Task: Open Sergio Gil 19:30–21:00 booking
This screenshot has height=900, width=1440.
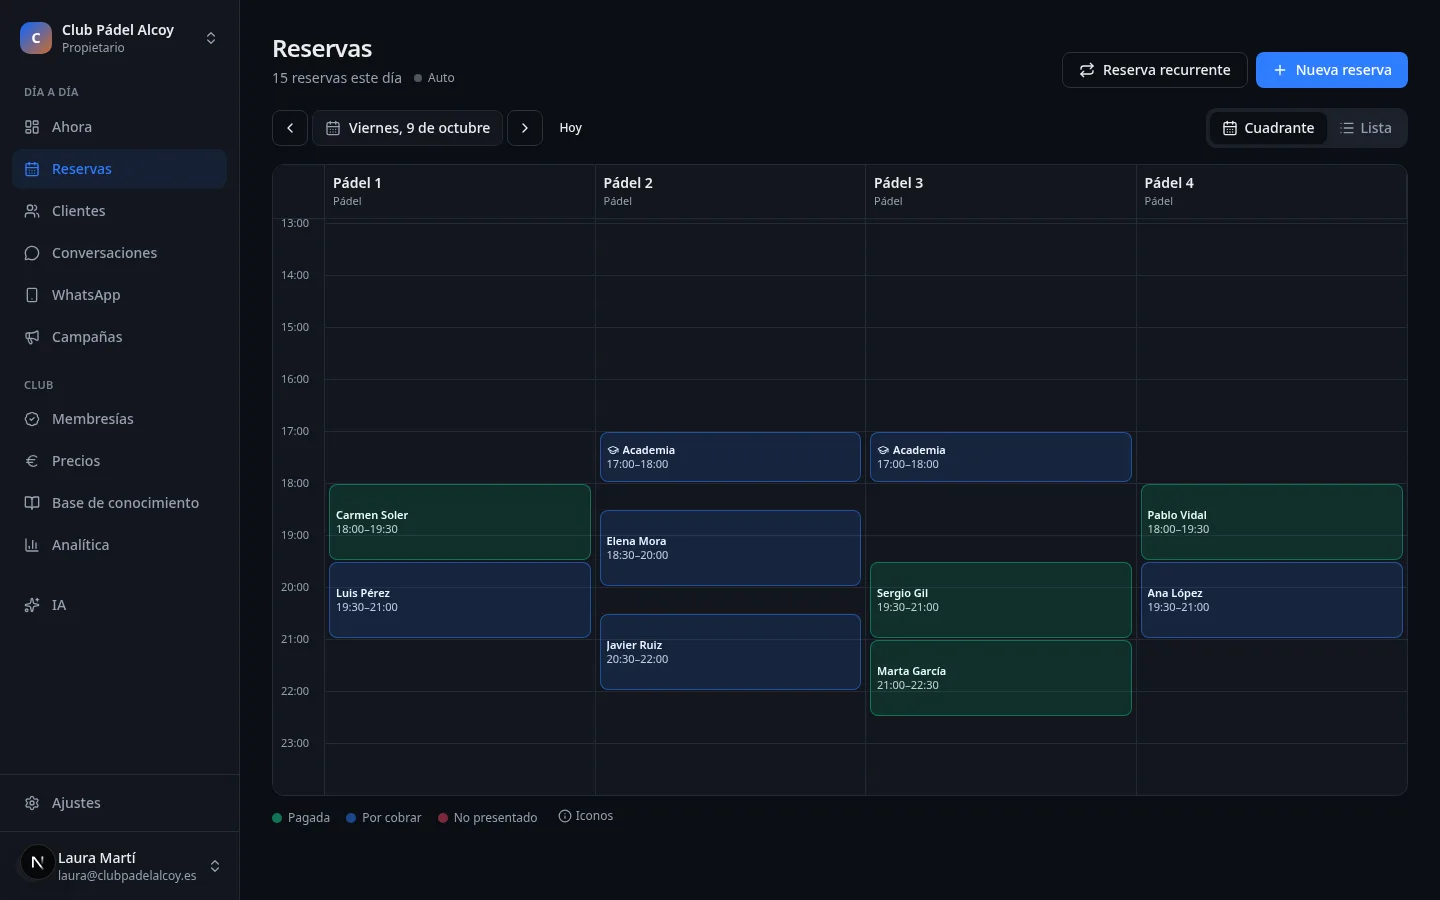Action: tap(1001, 600)
